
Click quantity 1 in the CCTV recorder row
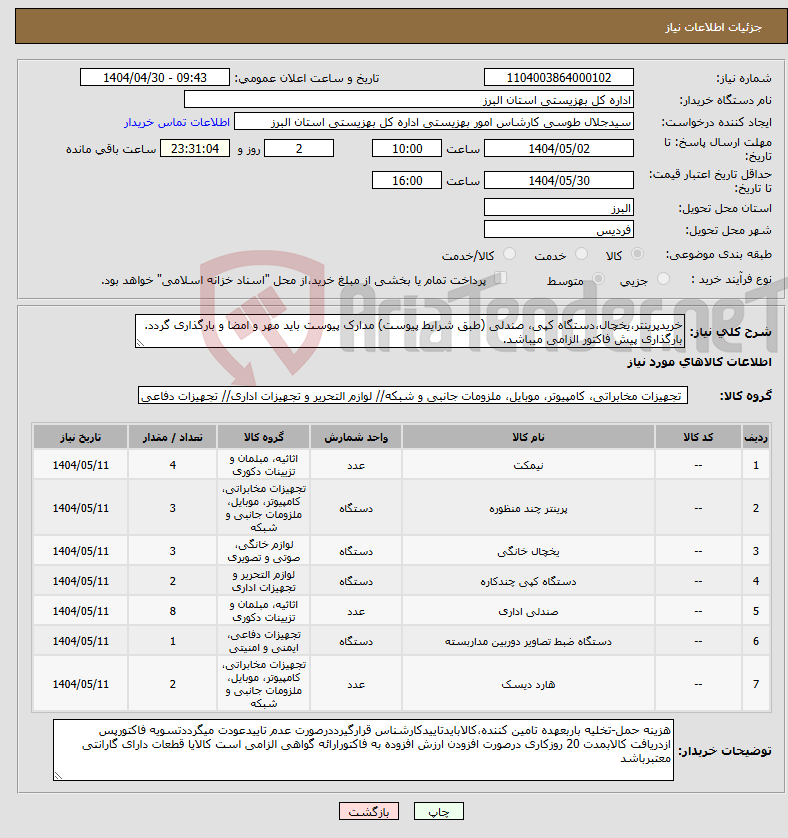[x=172, y=641]
